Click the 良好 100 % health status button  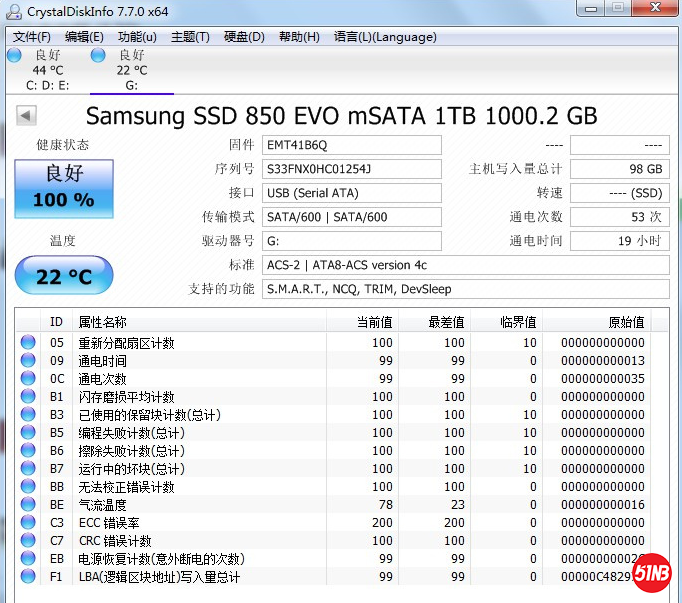(x=64, y=189)
